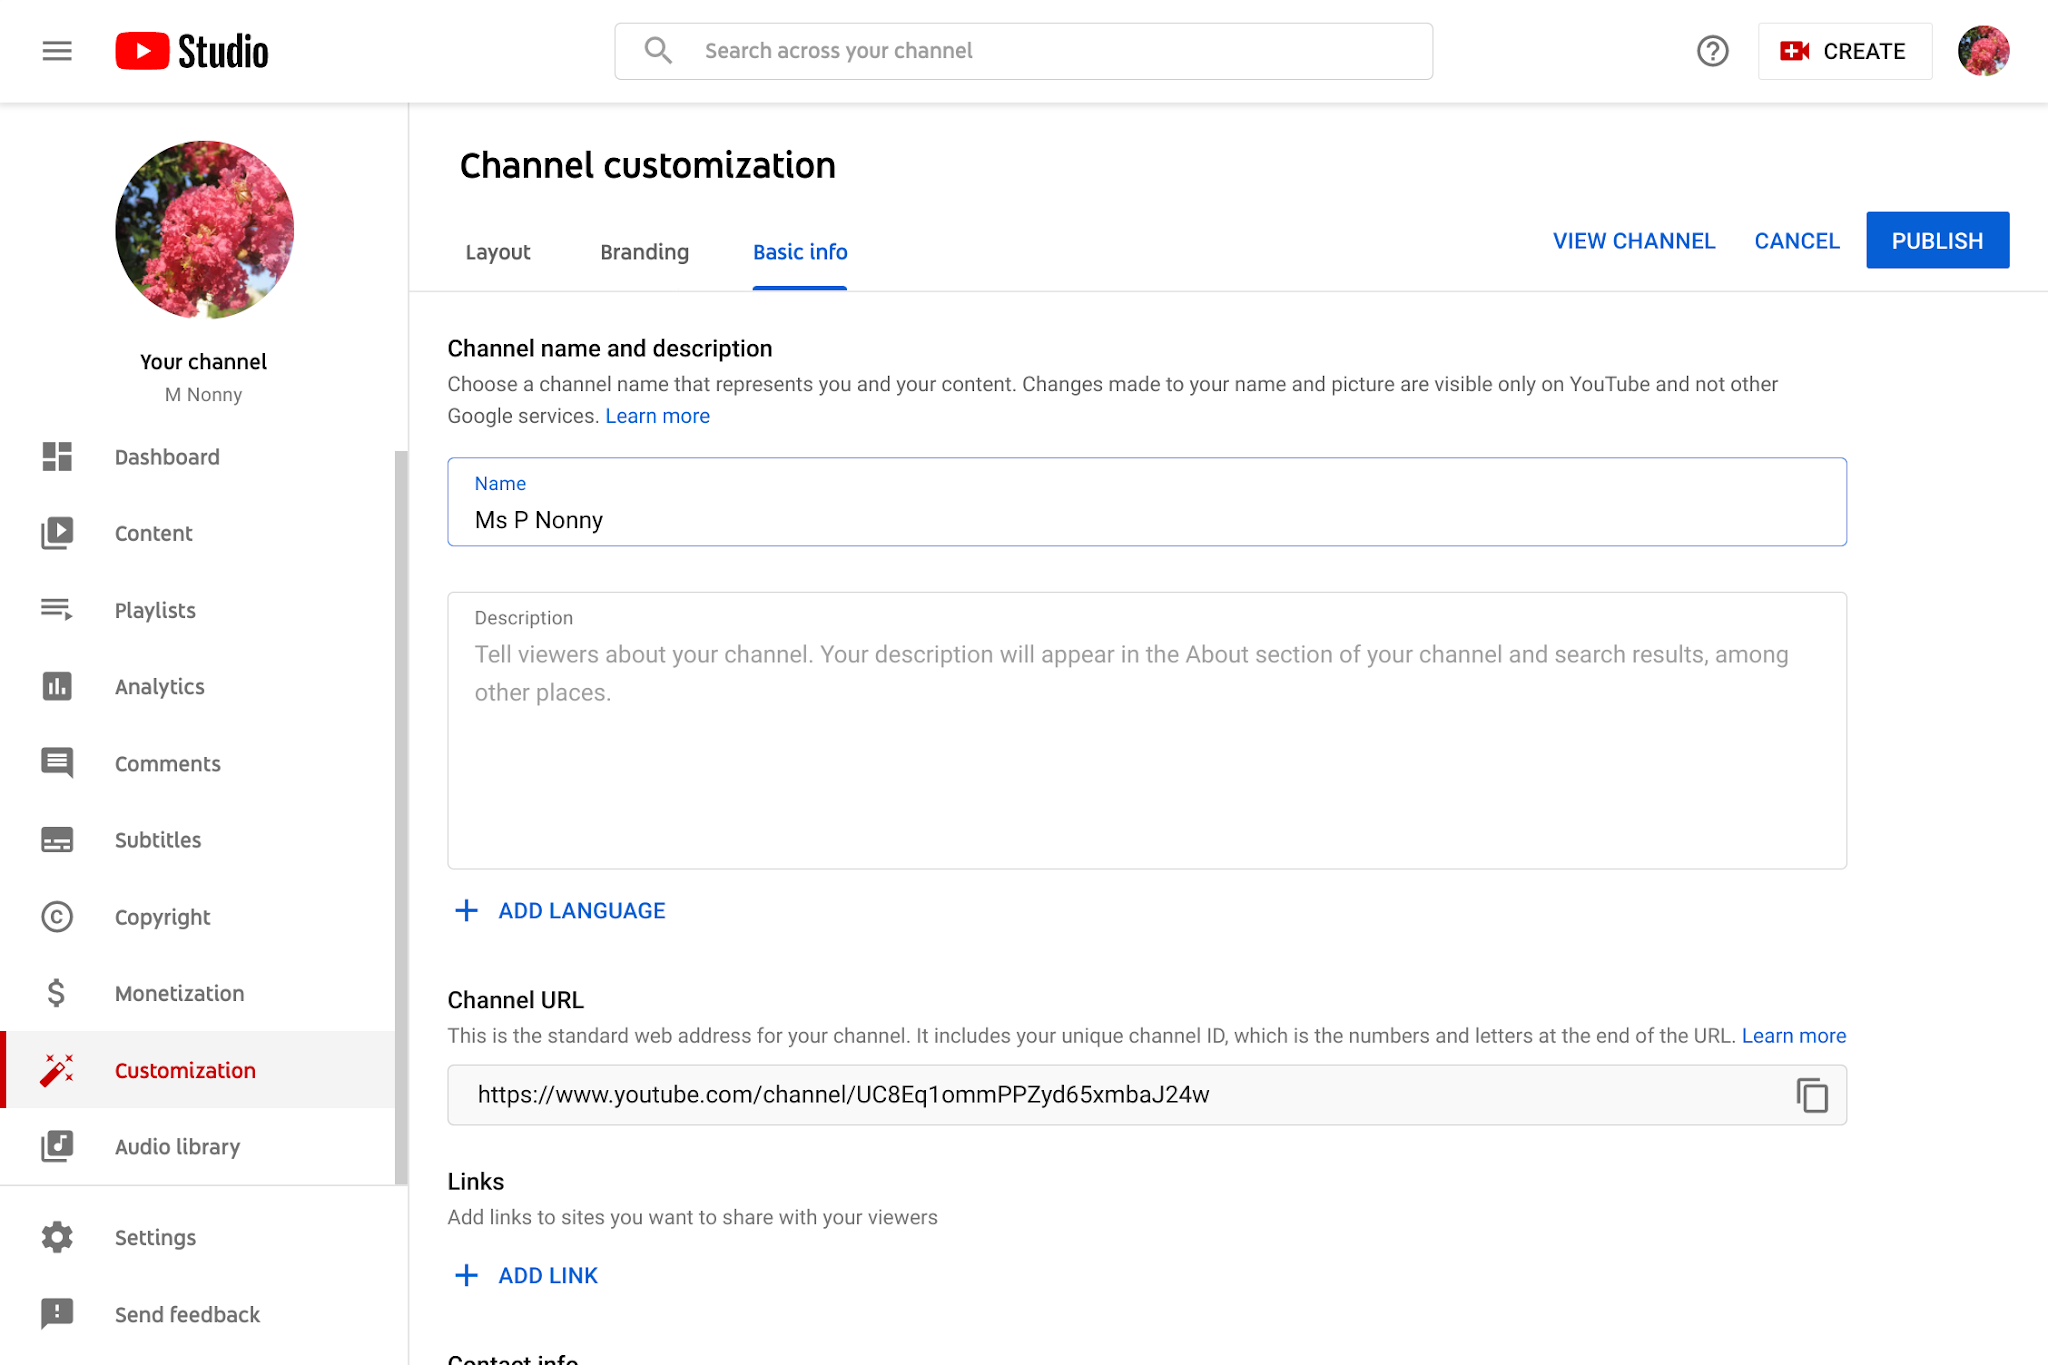The image size is (2048, 1365).
Task: Click into the channel Name field
Action: click(1146, 520)
